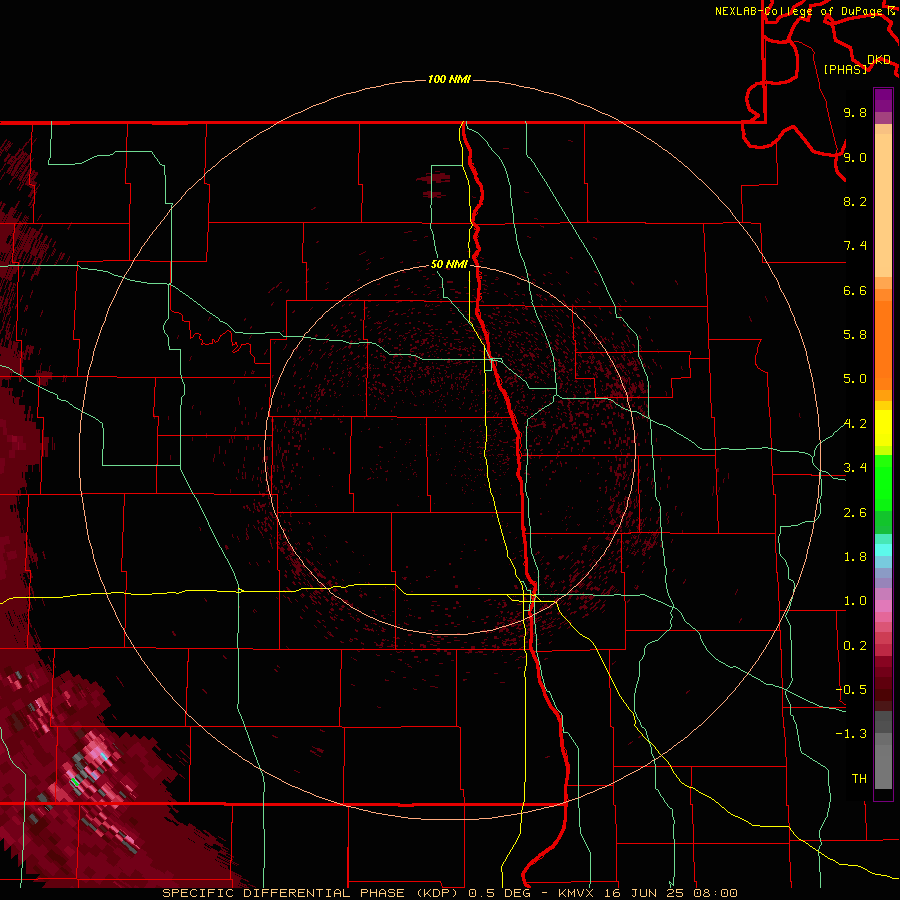The height and width of the screenshot is (900, 900).
Task: Pick the bright green segment of the color bar
Action: [883, 482]
